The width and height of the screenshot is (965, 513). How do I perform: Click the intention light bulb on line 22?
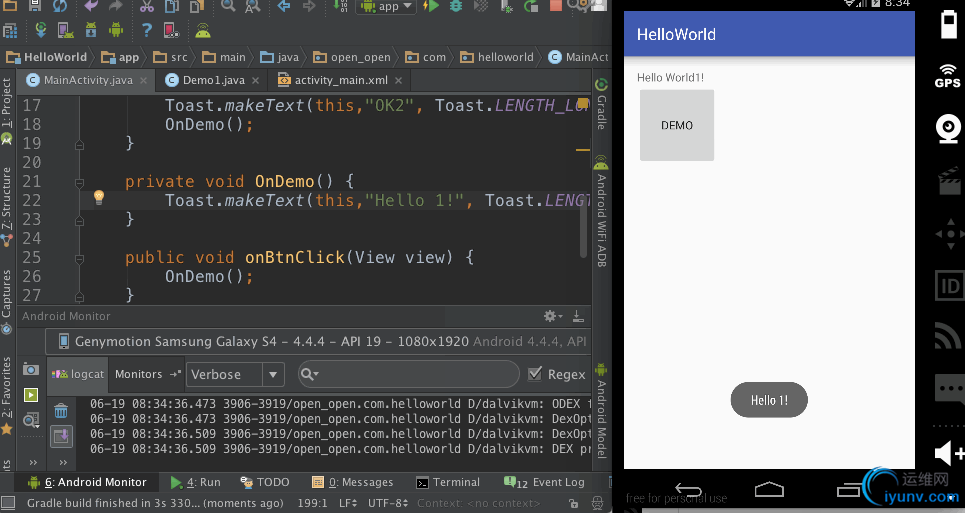(98, 197)
